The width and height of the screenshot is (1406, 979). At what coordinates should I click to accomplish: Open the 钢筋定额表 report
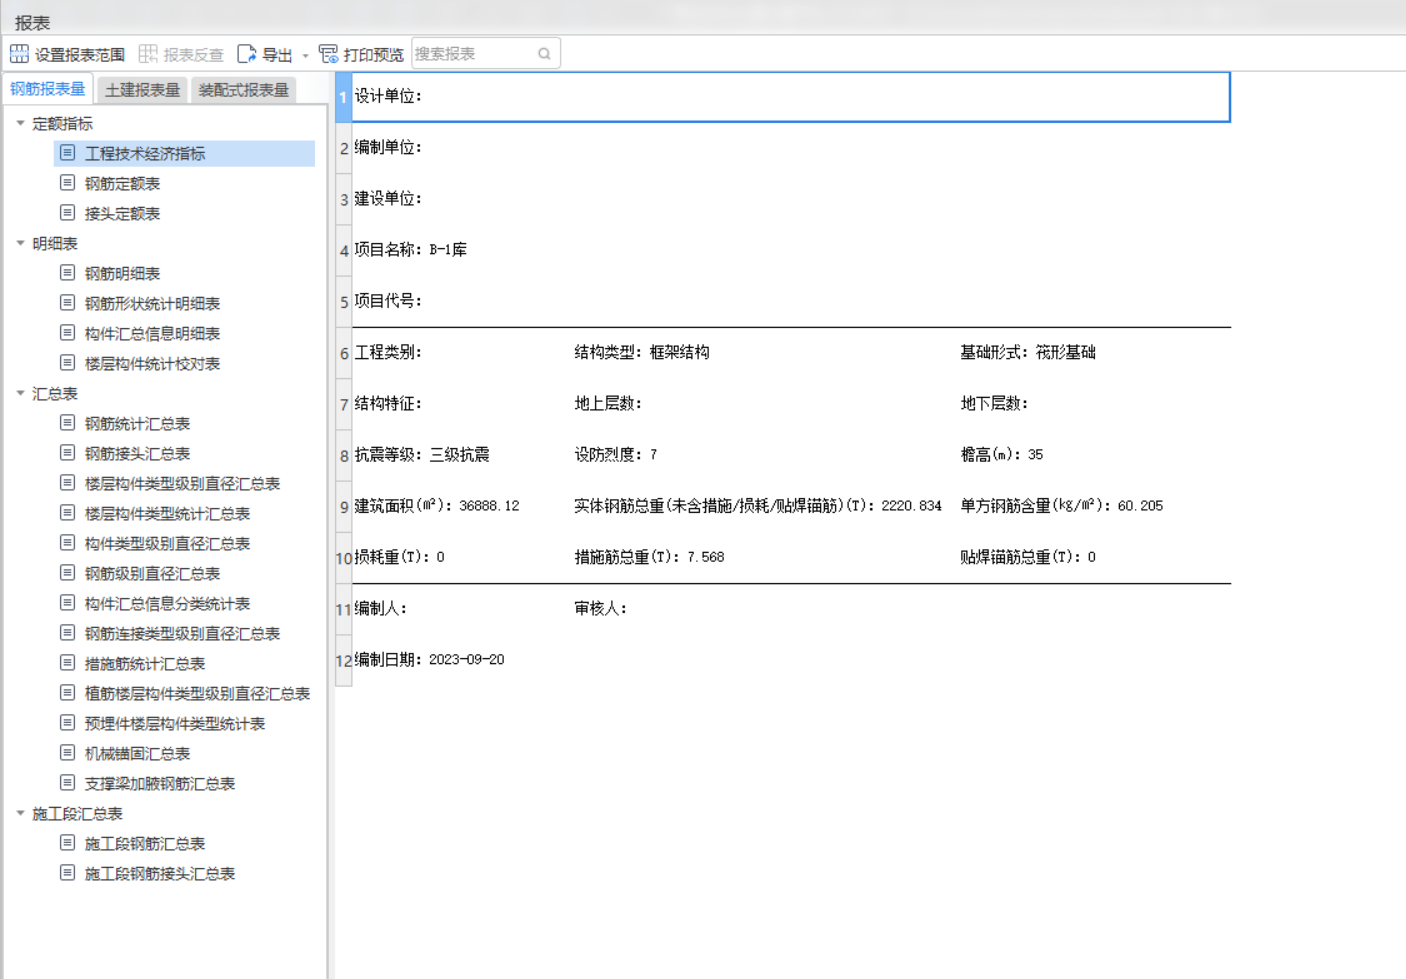click(x=122, y=183)
